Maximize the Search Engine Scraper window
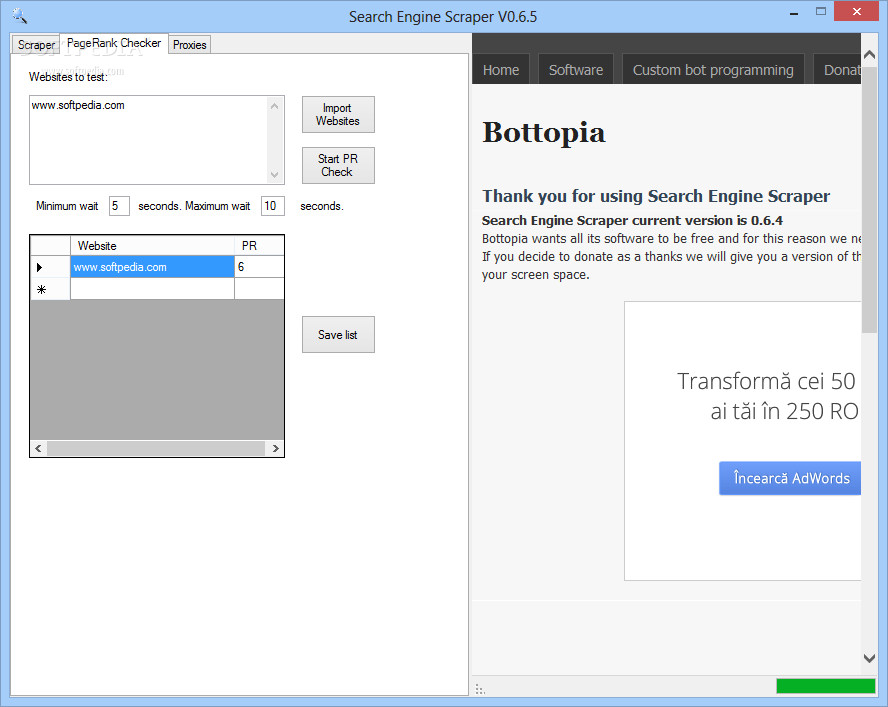This screenshot has height=707, width=888. tap(821, 11)
